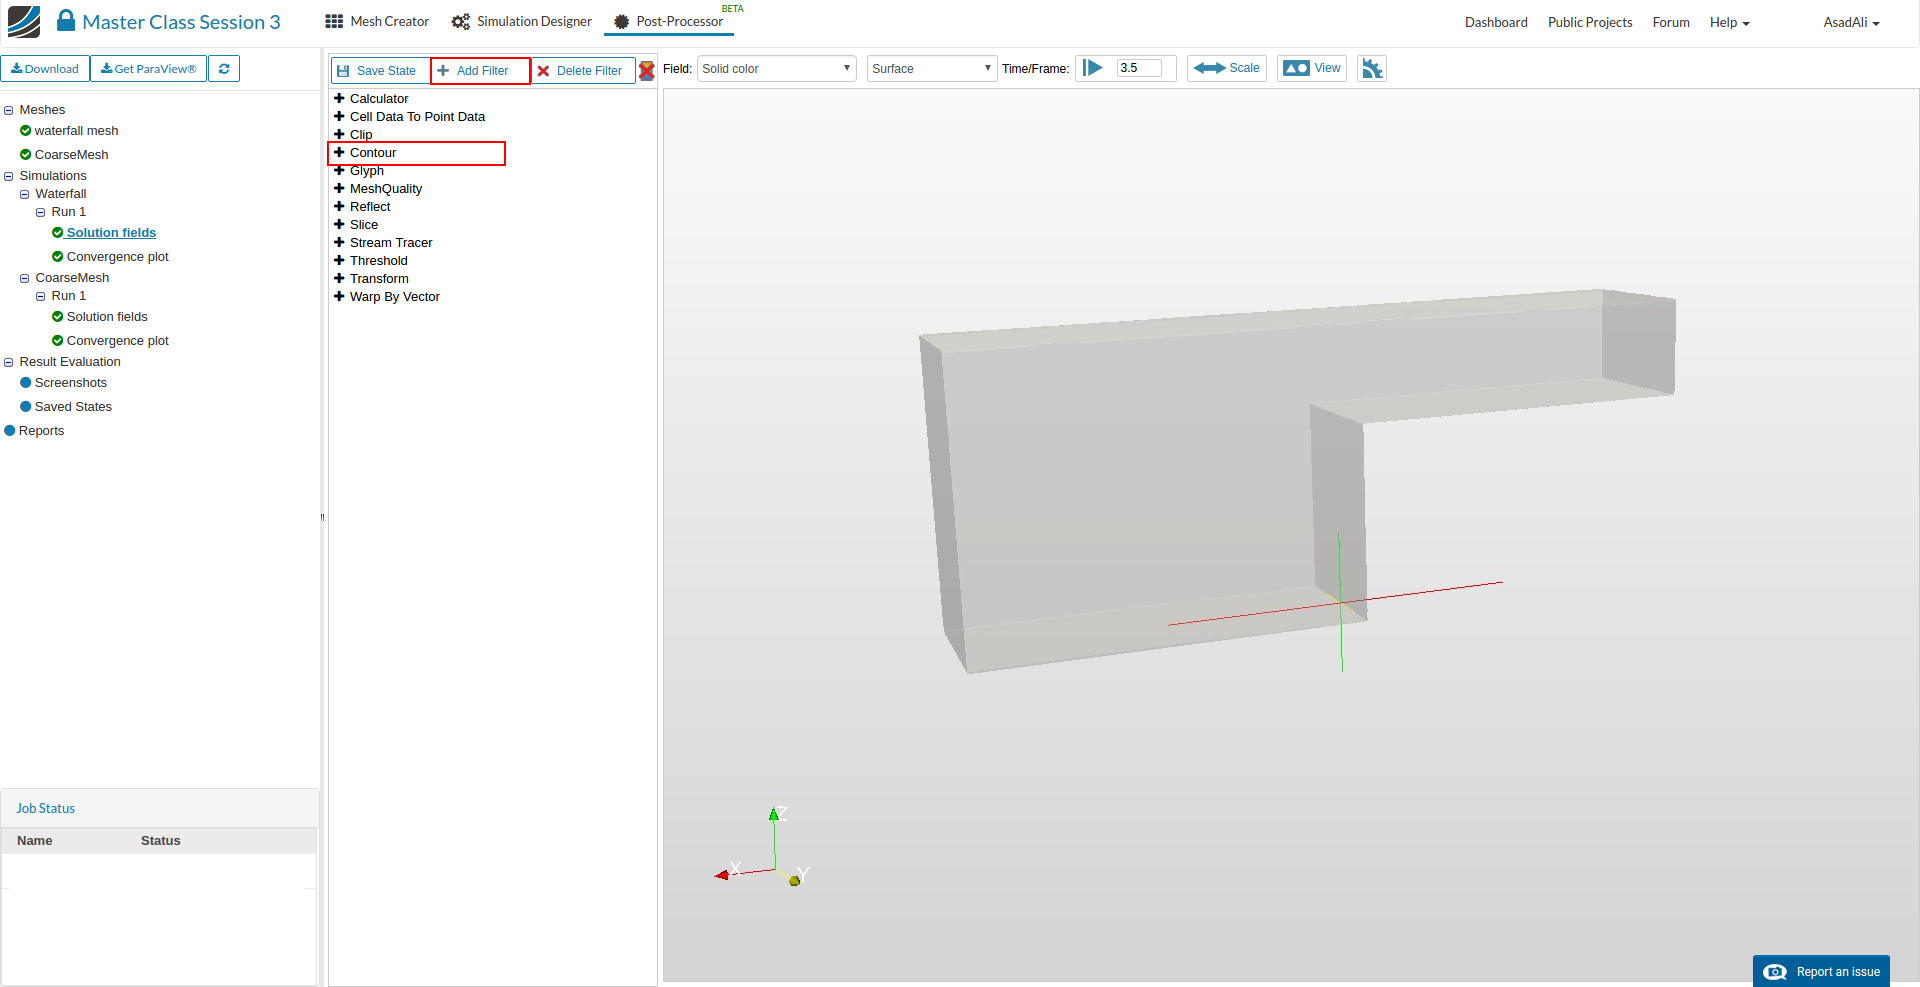Collapse Run 1 under Waterfall
Image resolution: width=1920 pixels, height=987 pixels.
click(41, 213)
